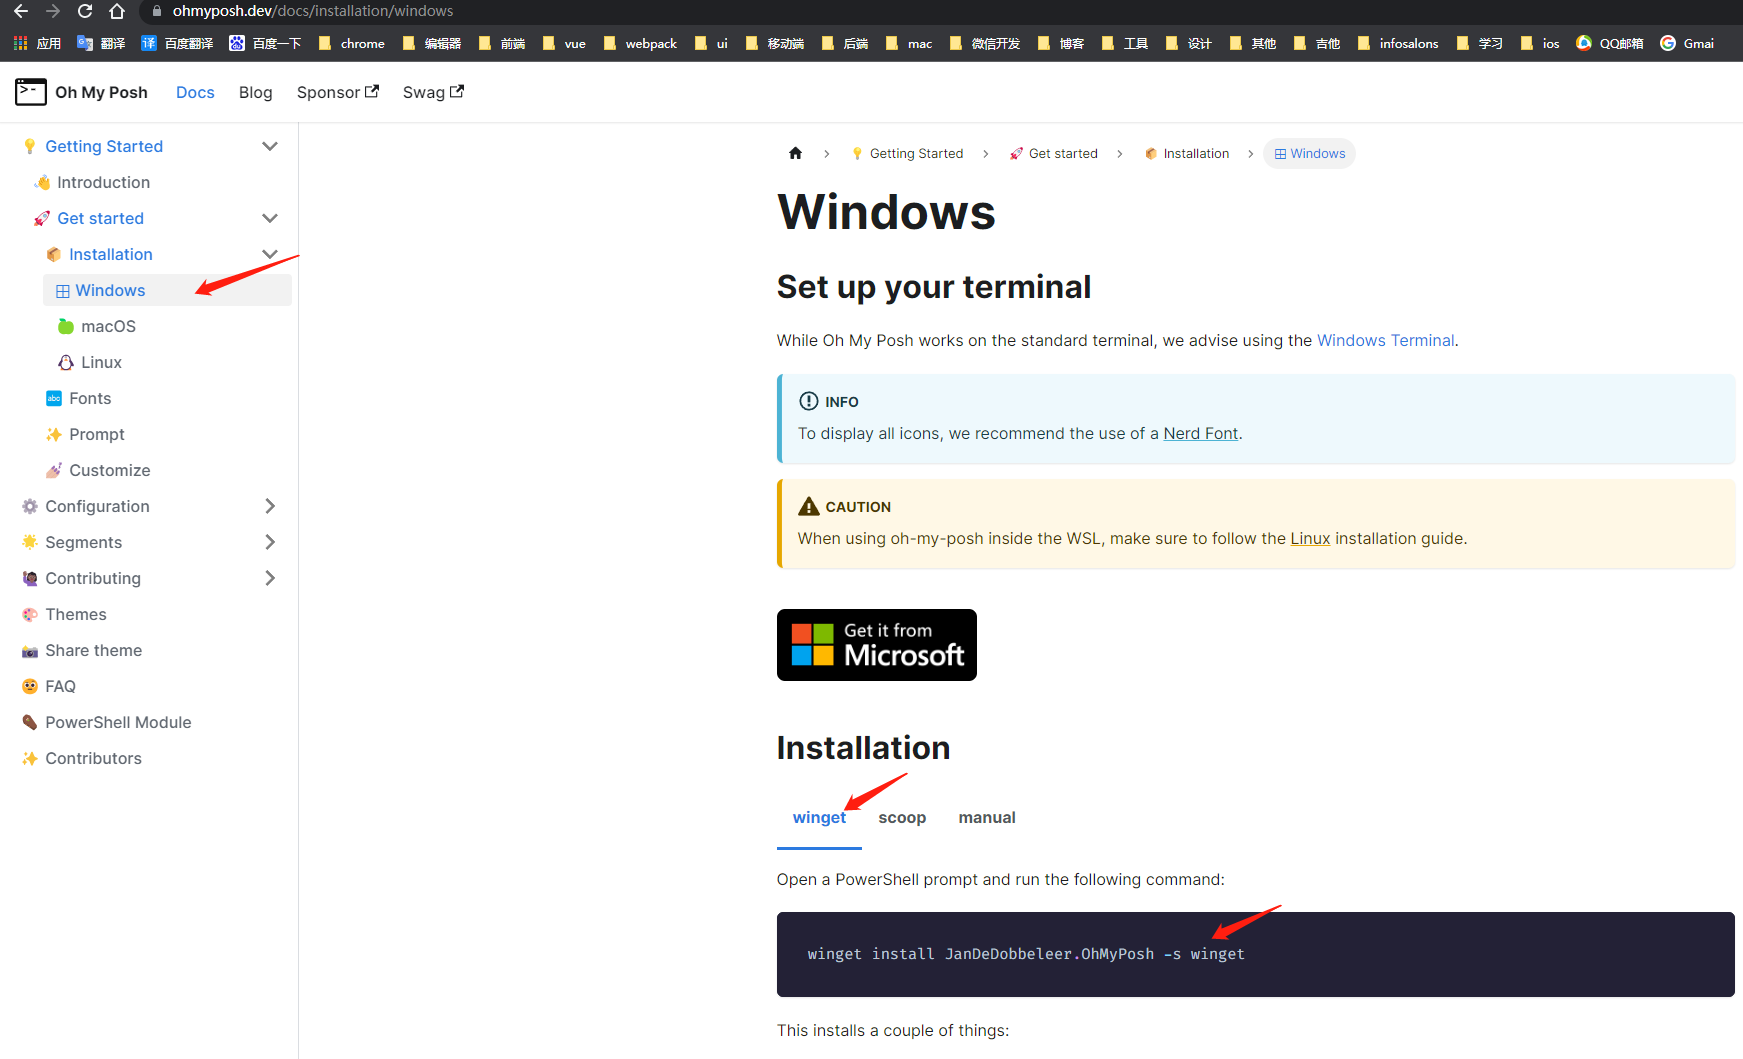Switch to the manual installation tab
Screen dimensions: 1743x1059
pyautogui.click(x=986, y=817)
